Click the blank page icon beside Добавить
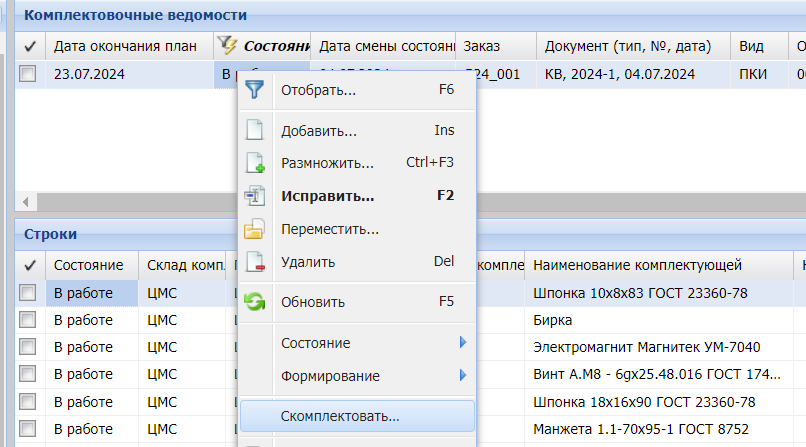The image size is (806, 447). 255,131
